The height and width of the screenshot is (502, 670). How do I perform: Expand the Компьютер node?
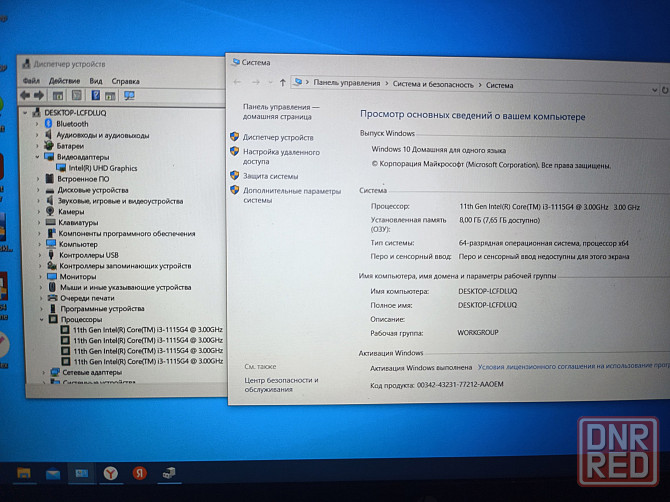(x=40, y=244)
